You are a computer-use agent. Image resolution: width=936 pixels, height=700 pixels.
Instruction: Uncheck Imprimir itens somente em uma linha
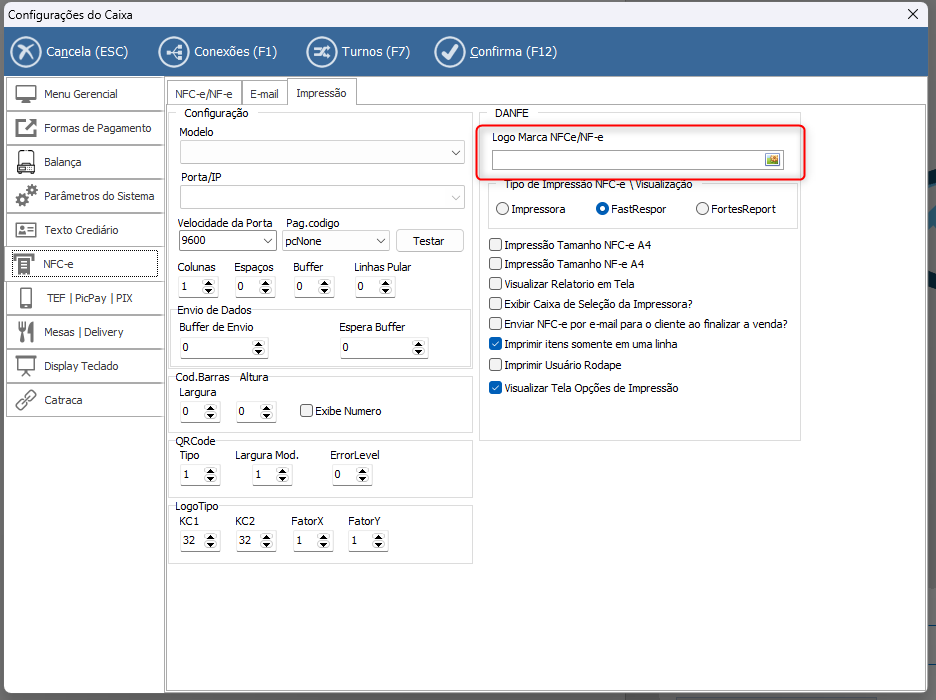(x=495, y=344)
